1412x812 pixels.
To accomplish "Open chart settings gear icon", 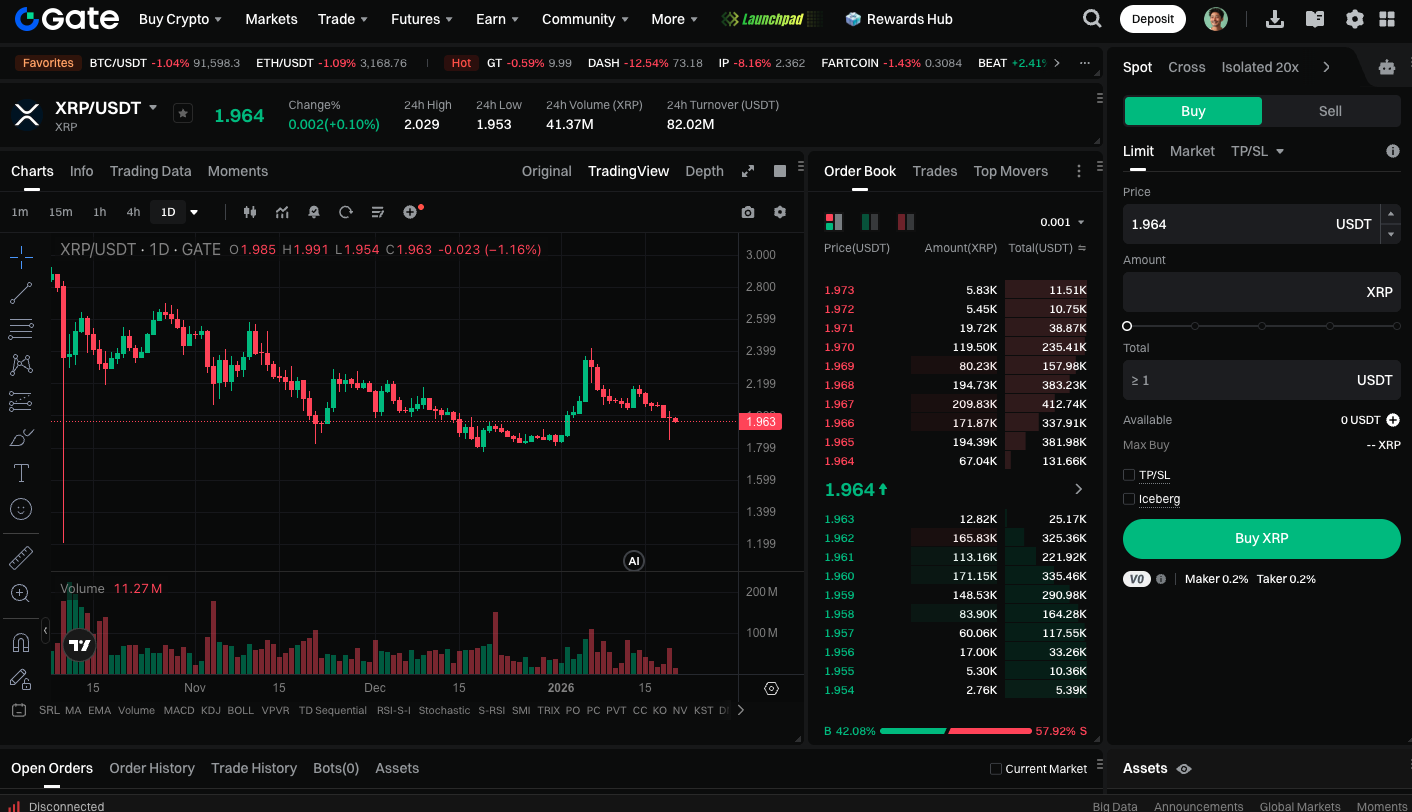I will pos(780,212).
